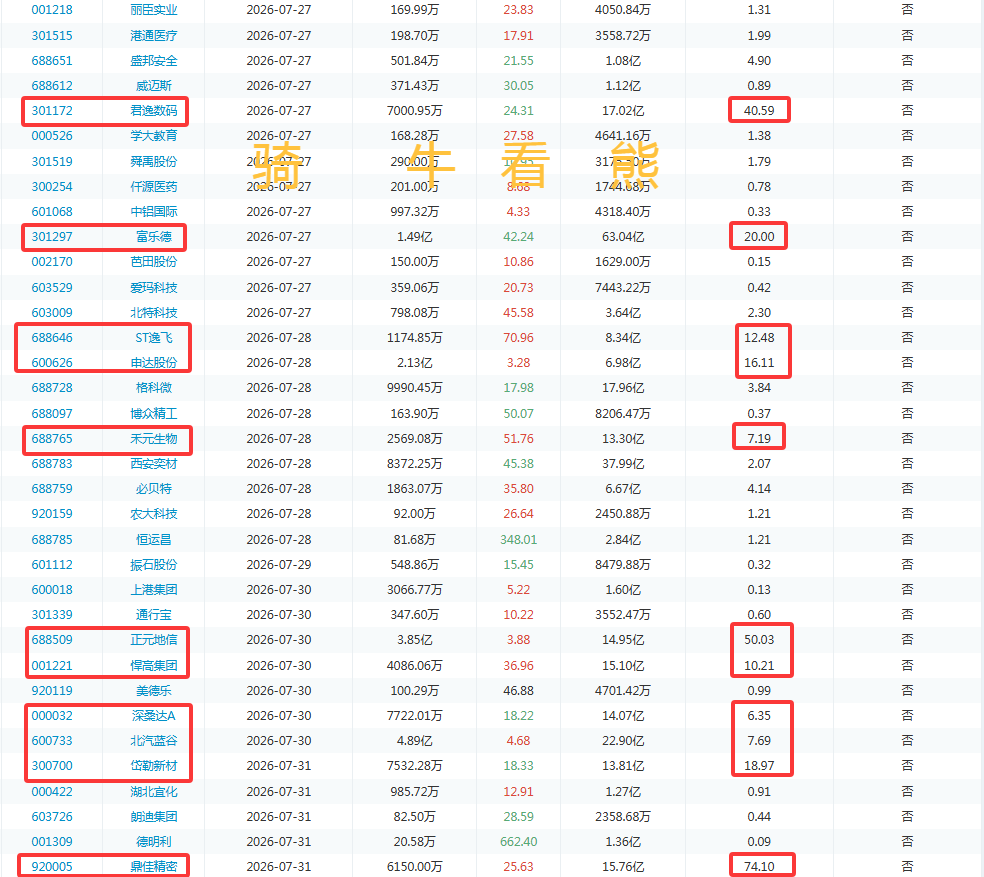Click the 正元地信 stock name
This screenshot has width=984, height=877.
click(154, 640)
